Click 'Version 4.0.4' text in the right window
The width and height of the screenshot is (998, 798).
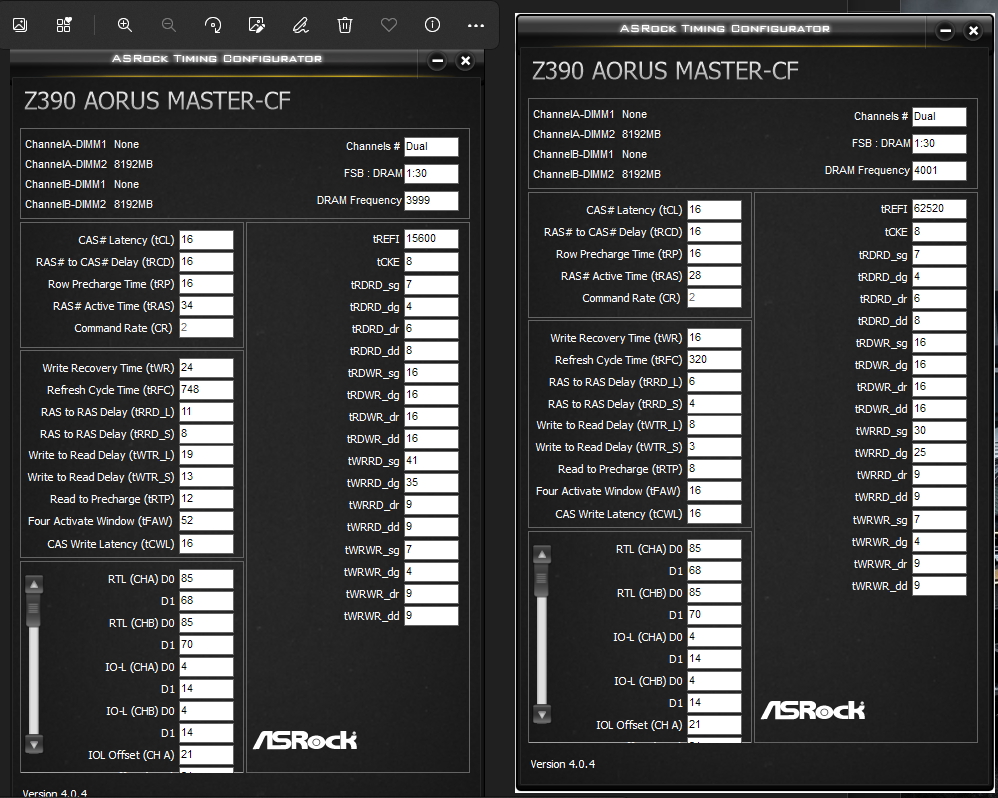click(x=563, y=764)
